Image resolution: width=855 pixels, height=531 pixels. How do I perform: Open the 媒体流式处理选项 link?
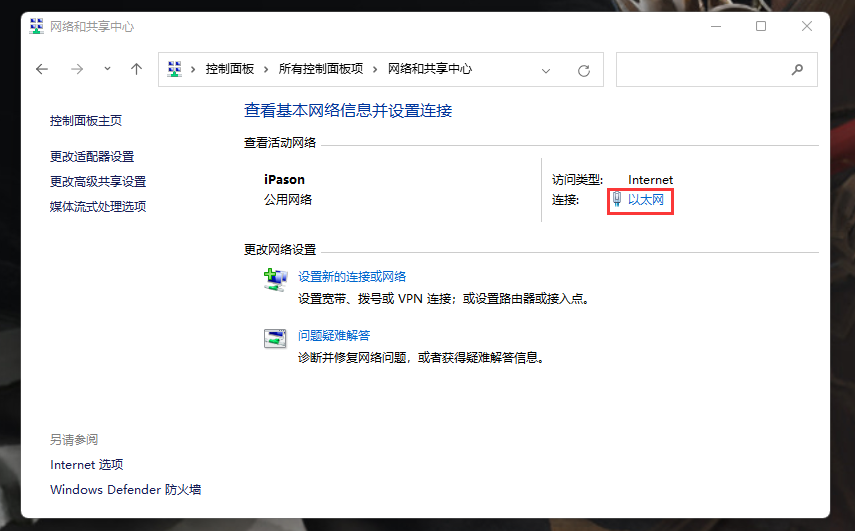[x=98, y=207]
